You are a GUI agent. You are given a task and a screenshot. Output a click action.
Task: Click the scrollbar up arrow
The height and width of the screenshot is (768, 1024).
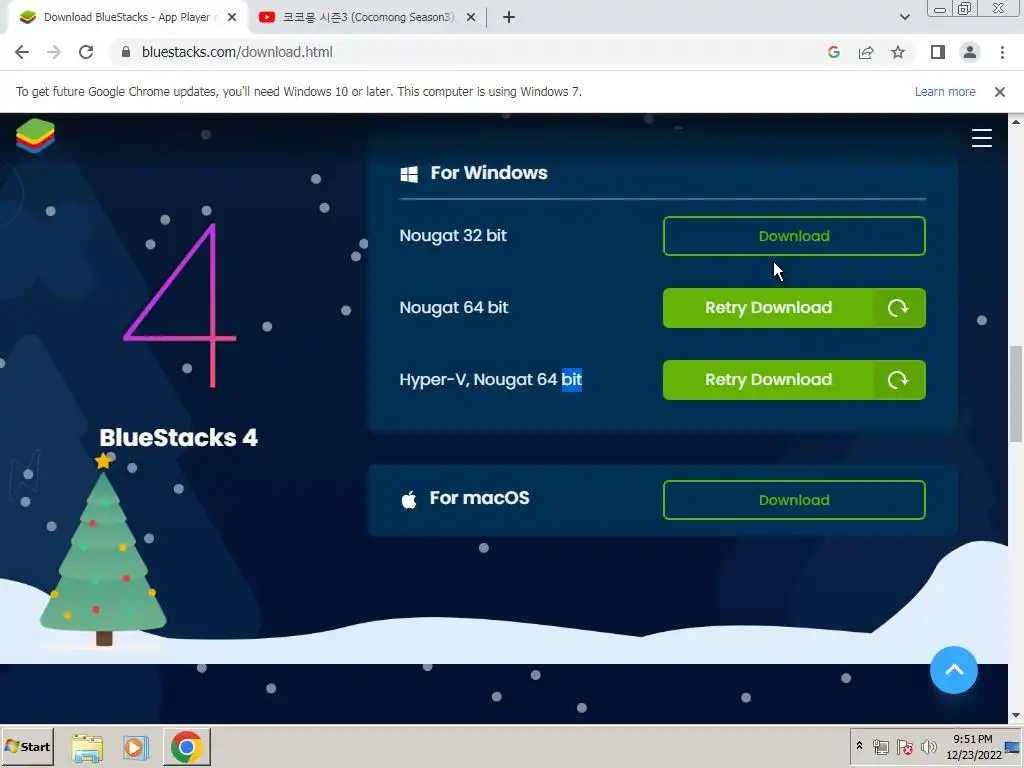click(x=1016, y=121)
